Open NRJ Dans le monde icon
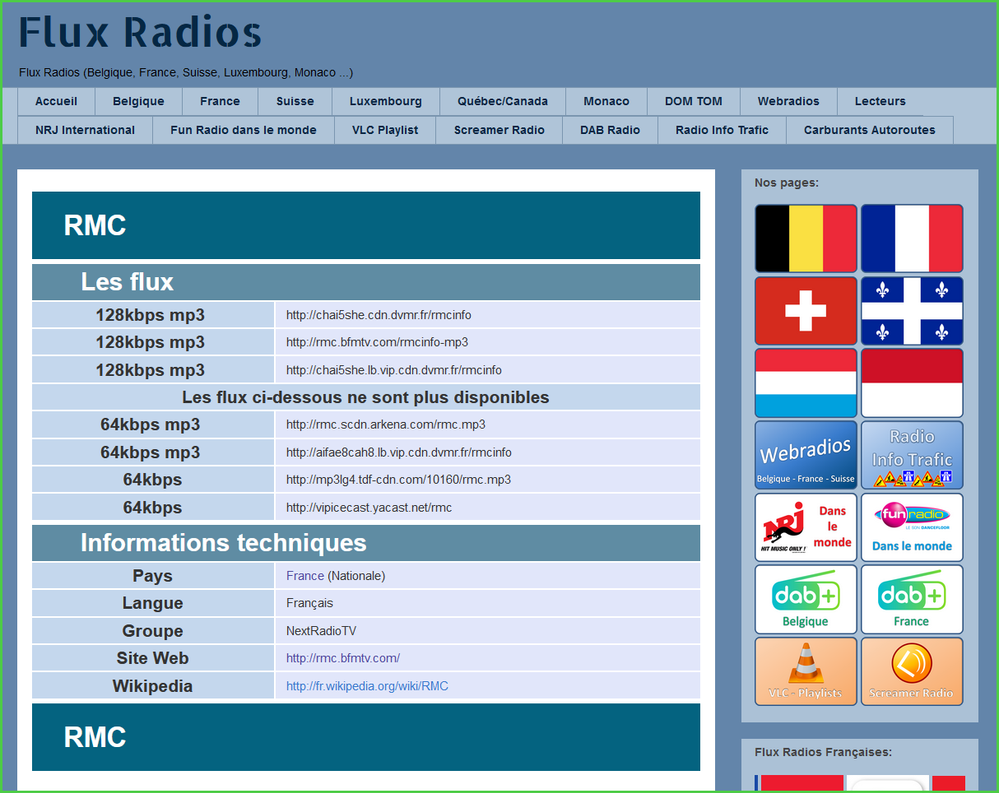The image size is (999, 793). point(805,527)
